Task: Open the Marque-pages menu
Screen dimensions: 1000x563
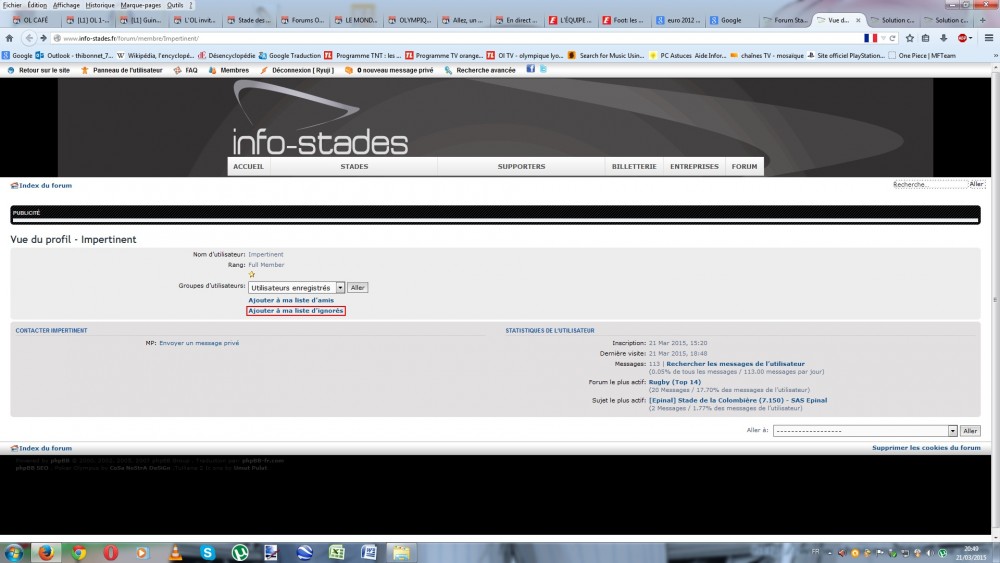Action: pos(141,5)
